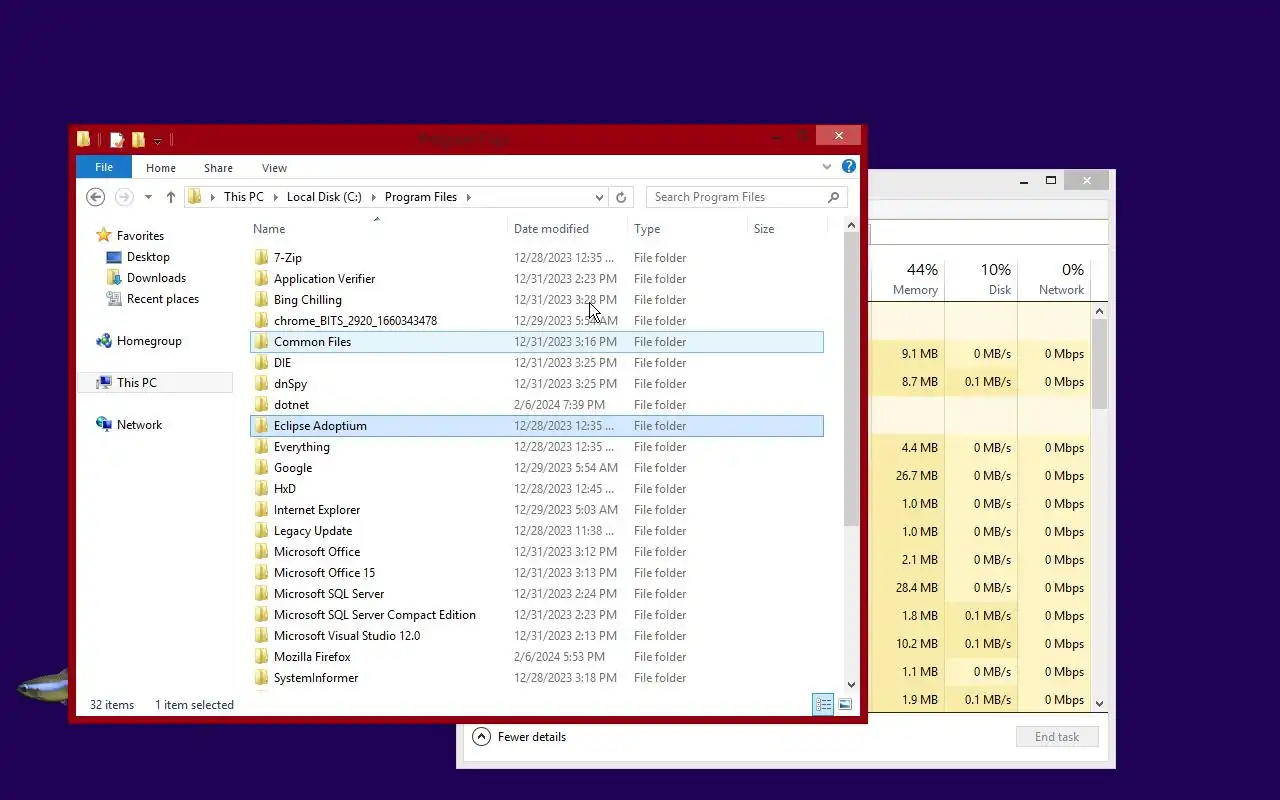The width and height of the screenshot is (1280, 800).
Task: Switch to the View ribbon tab
Action: 274,168
